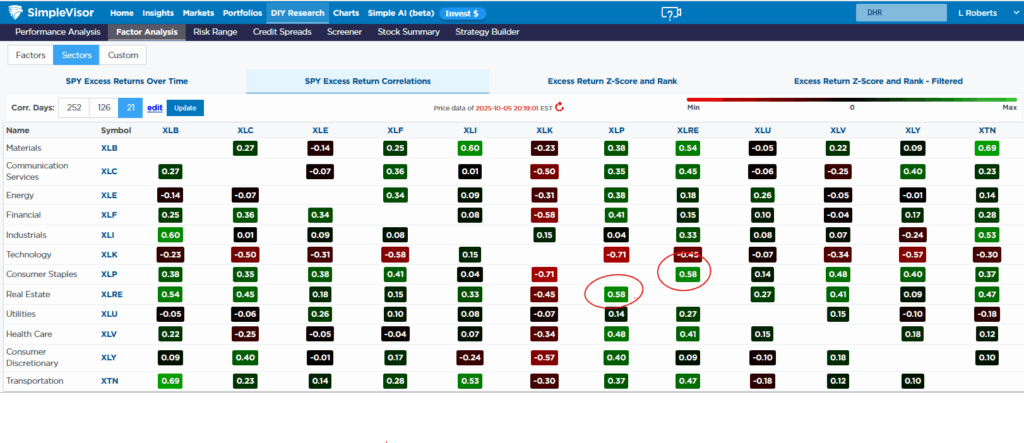The height and width of the screenshot is (443, 1024).
Task: Click -0.71 cell in Technology row
Action: click(x=616, y=254)
